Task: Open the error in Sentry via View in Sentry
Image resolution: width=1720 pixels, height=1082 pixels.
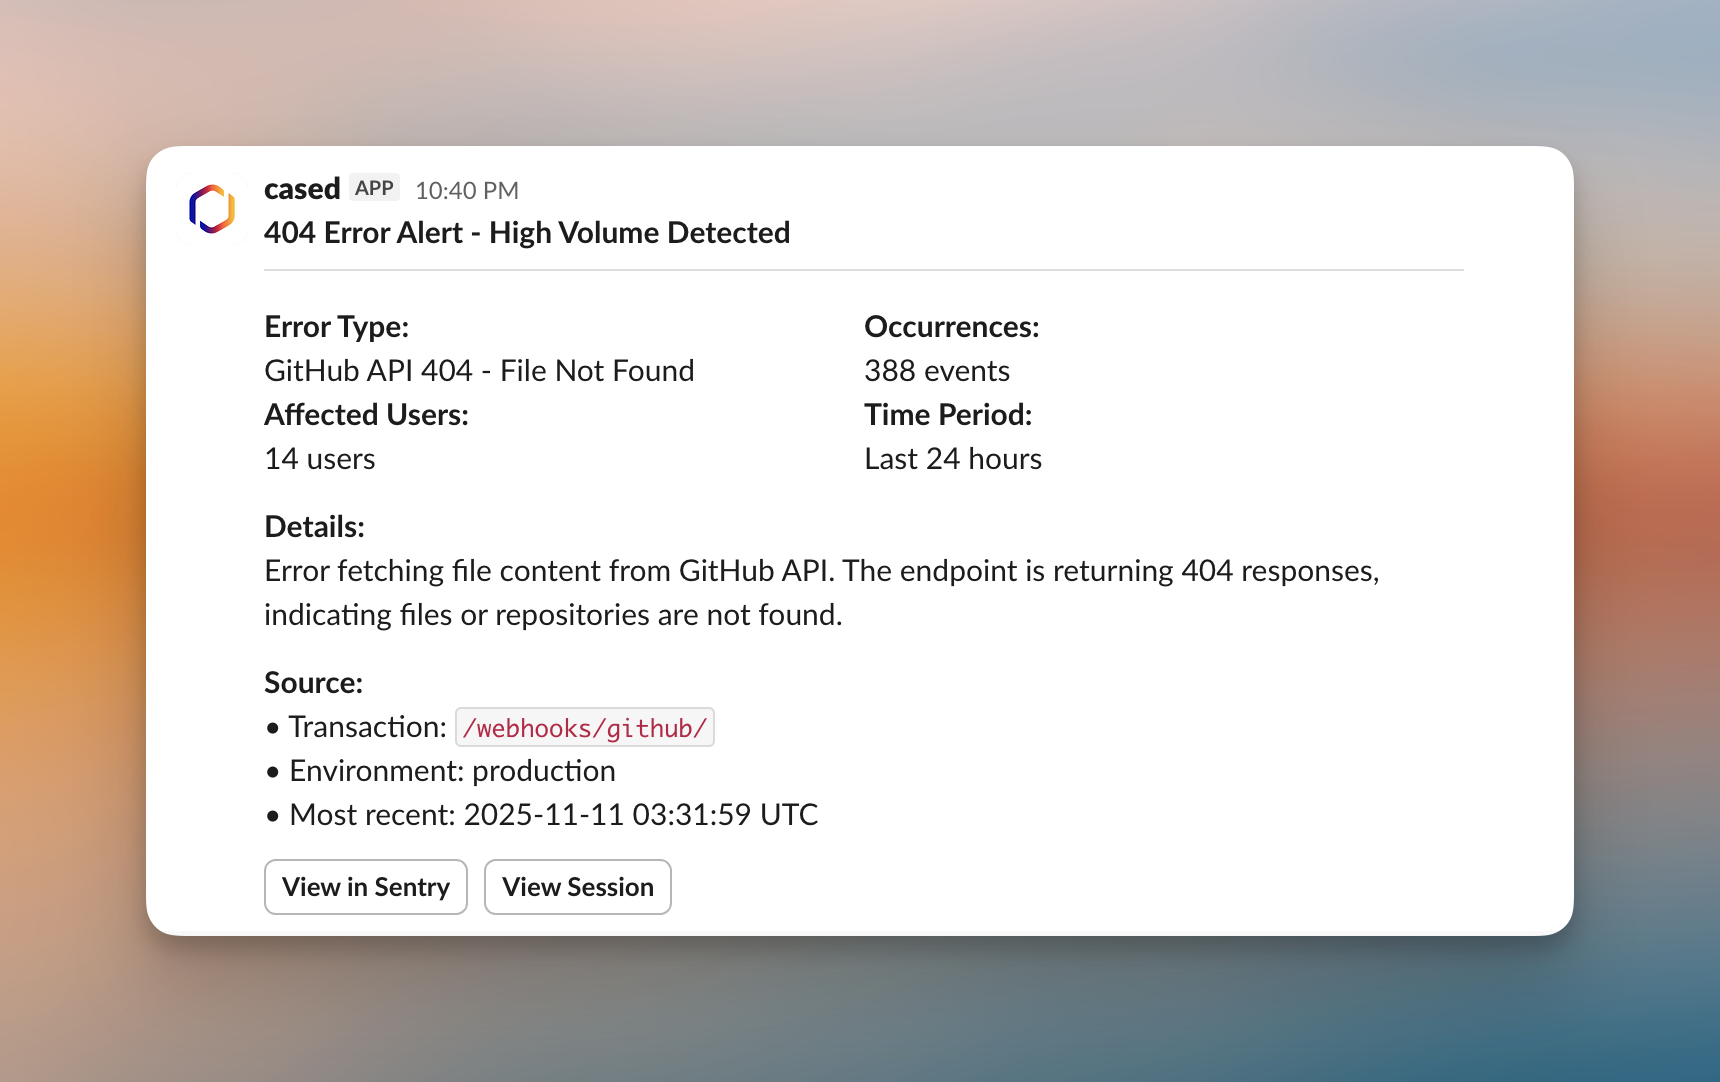Action: tap(365, 887)
